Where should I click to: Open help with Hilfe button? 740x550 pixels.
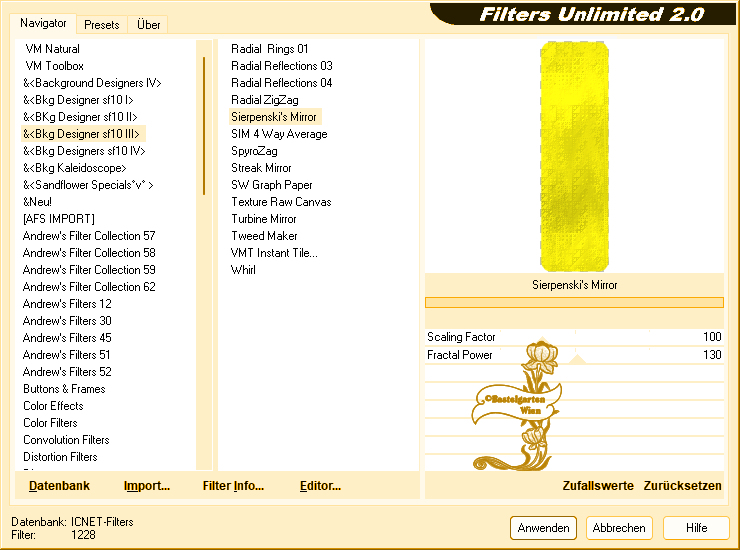[696, 528]
